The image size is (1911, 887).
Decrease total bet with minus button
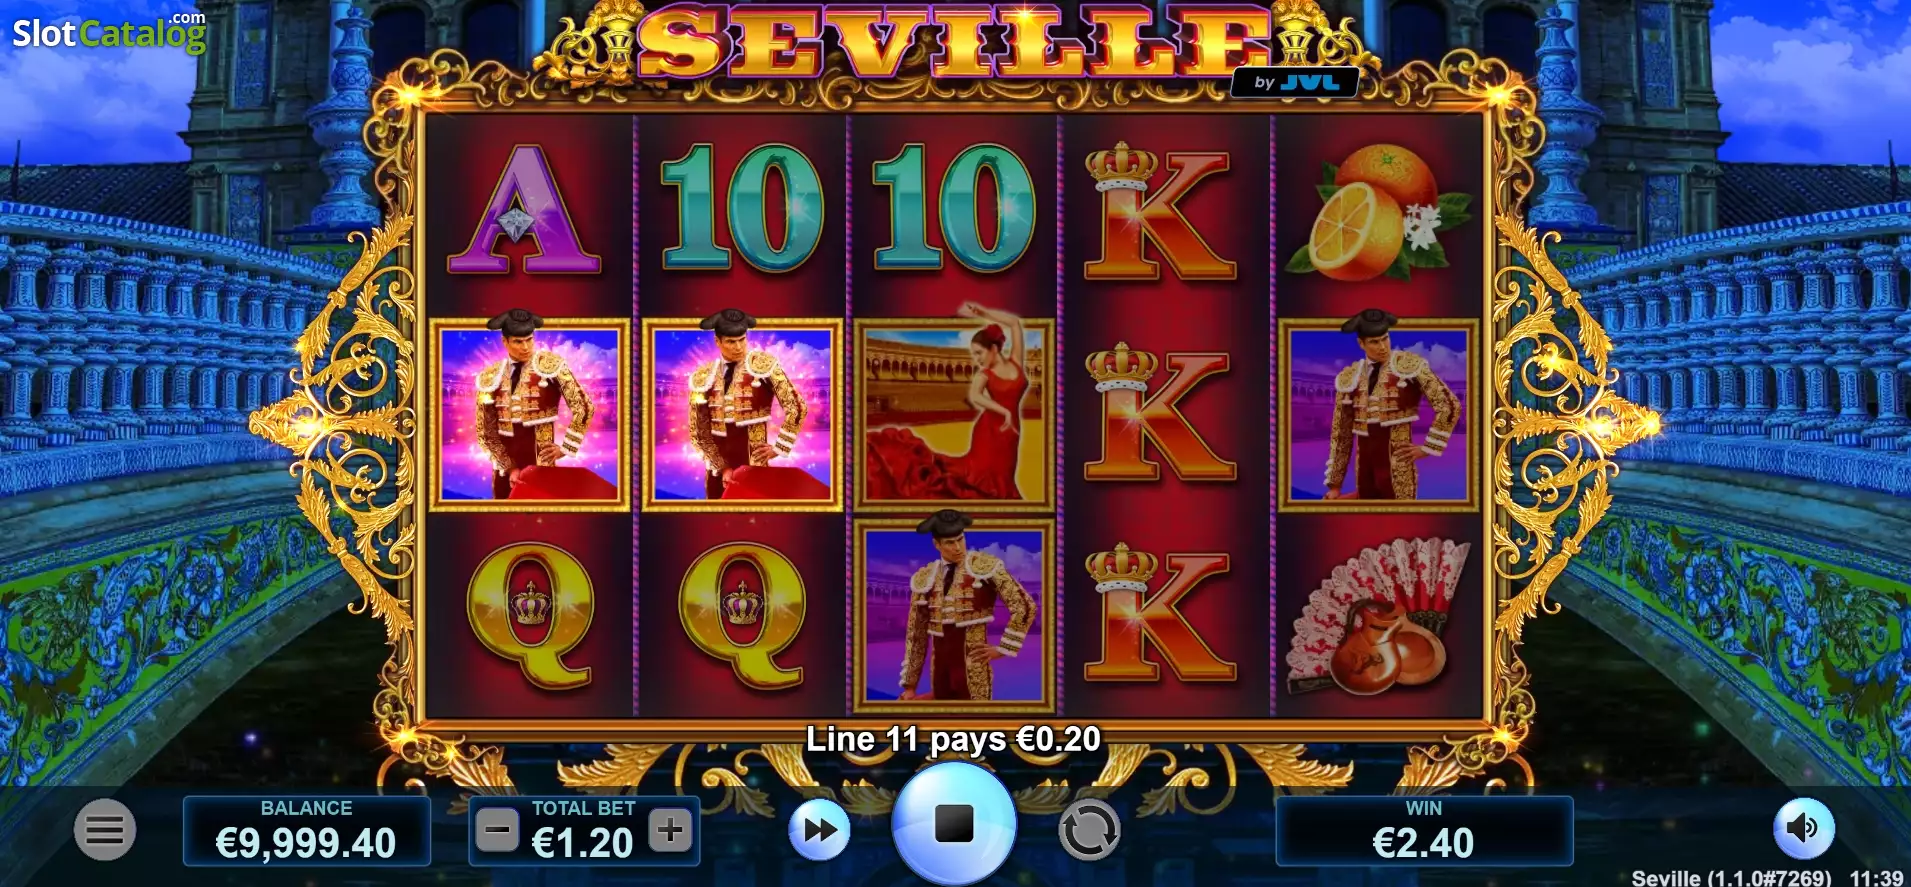pos(497,829)
